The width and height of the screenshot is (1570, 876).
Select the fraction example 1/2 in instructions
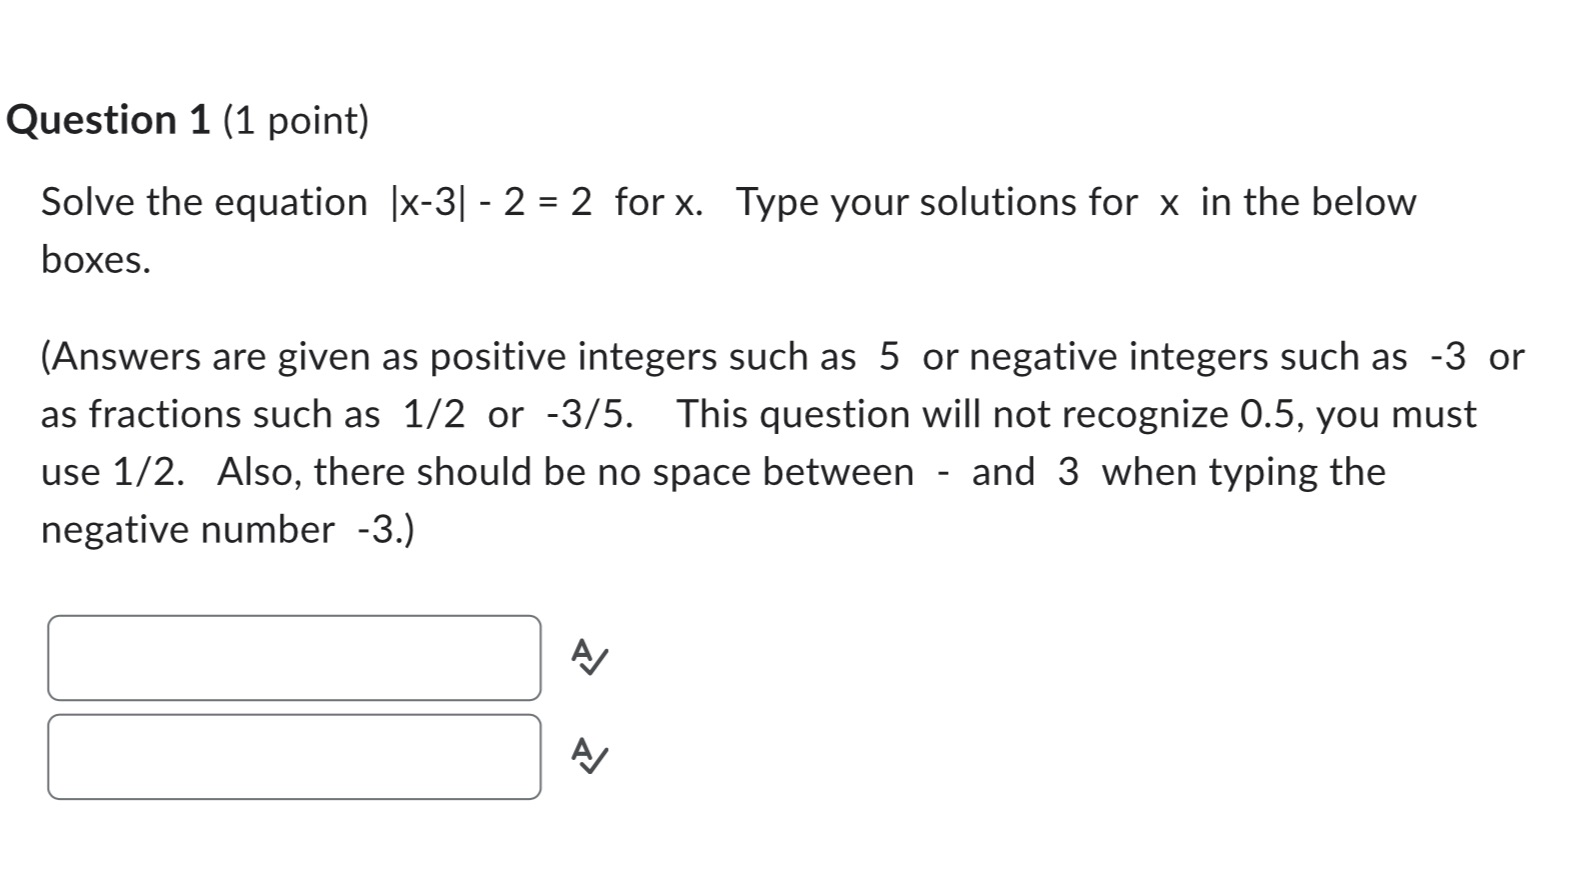(432, 414)
